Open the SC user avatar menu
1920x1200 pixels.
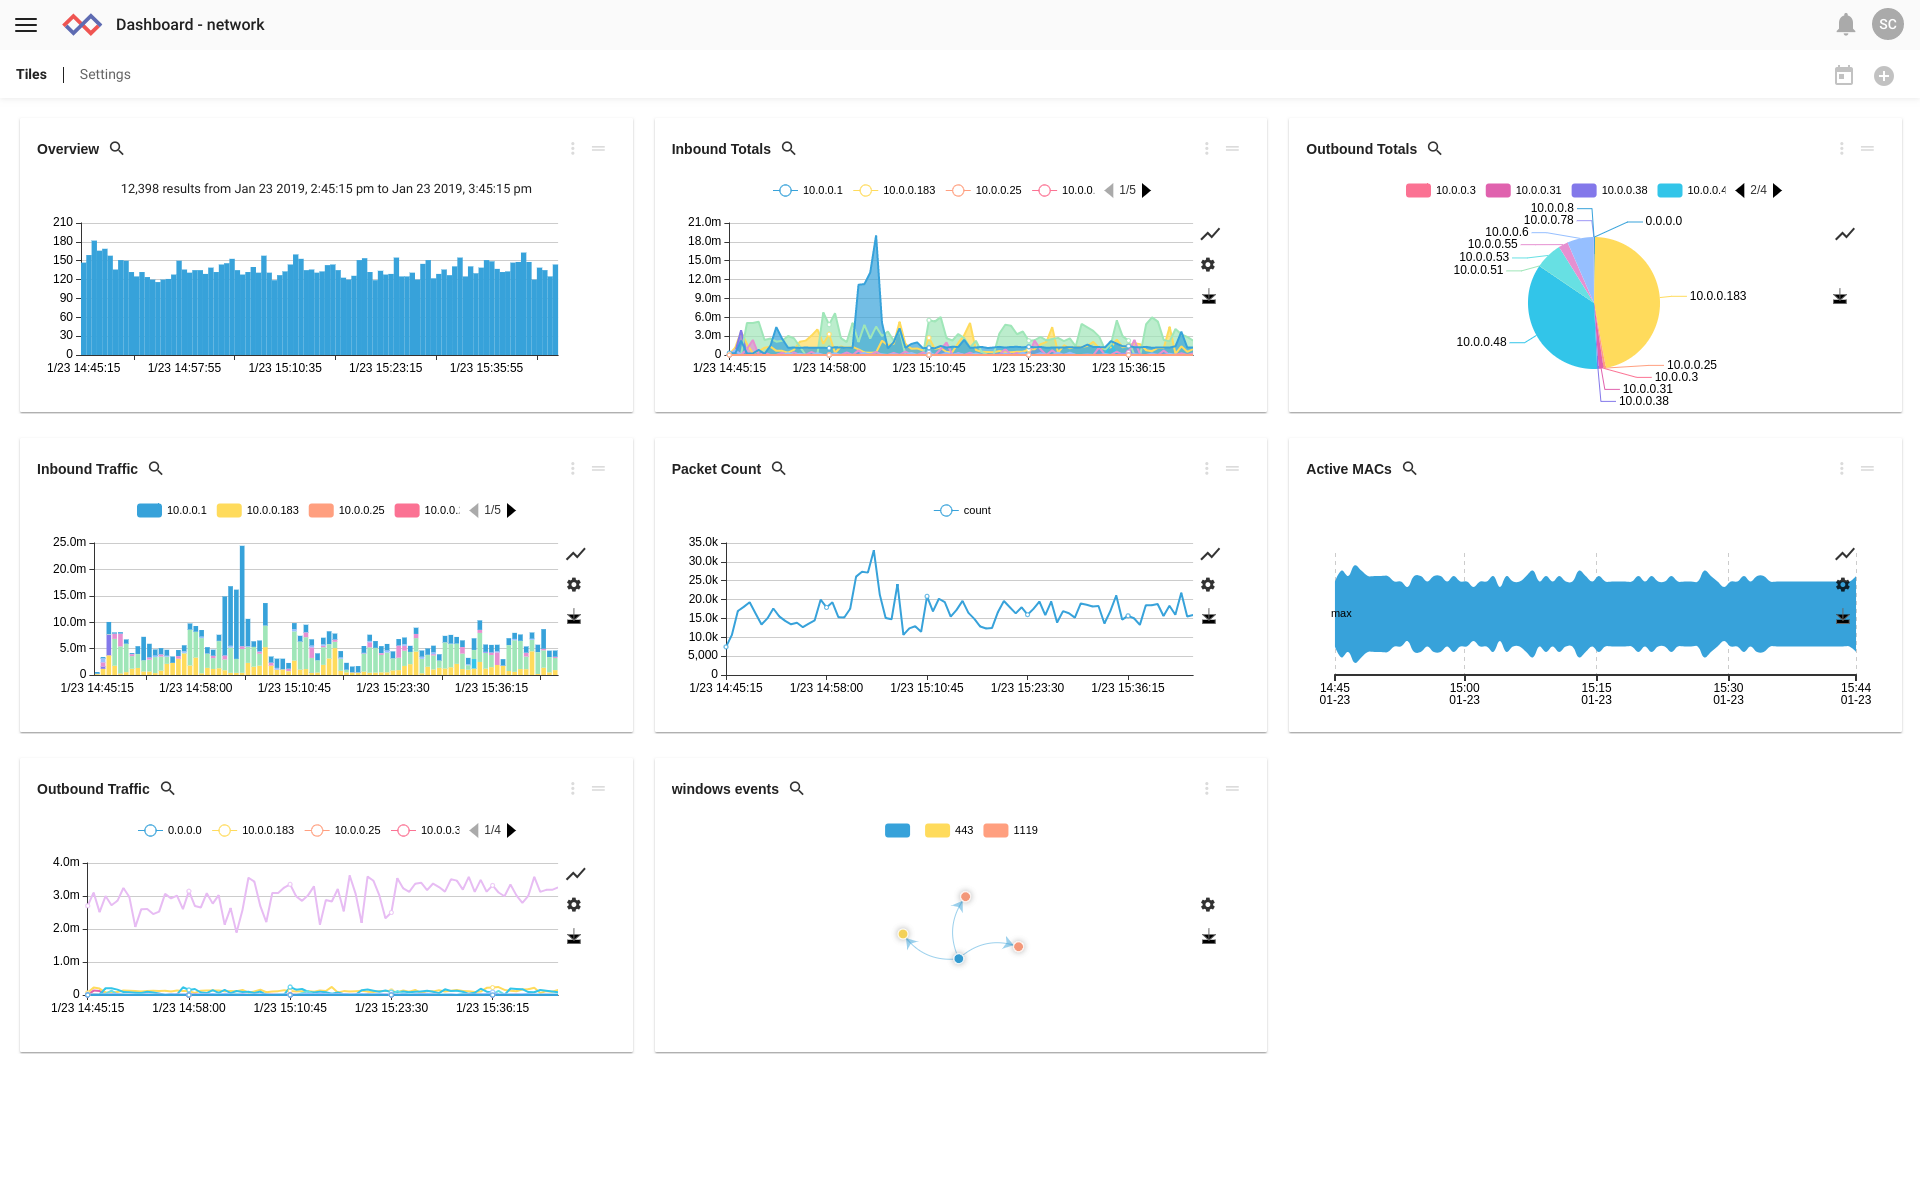pos(1888,25)
